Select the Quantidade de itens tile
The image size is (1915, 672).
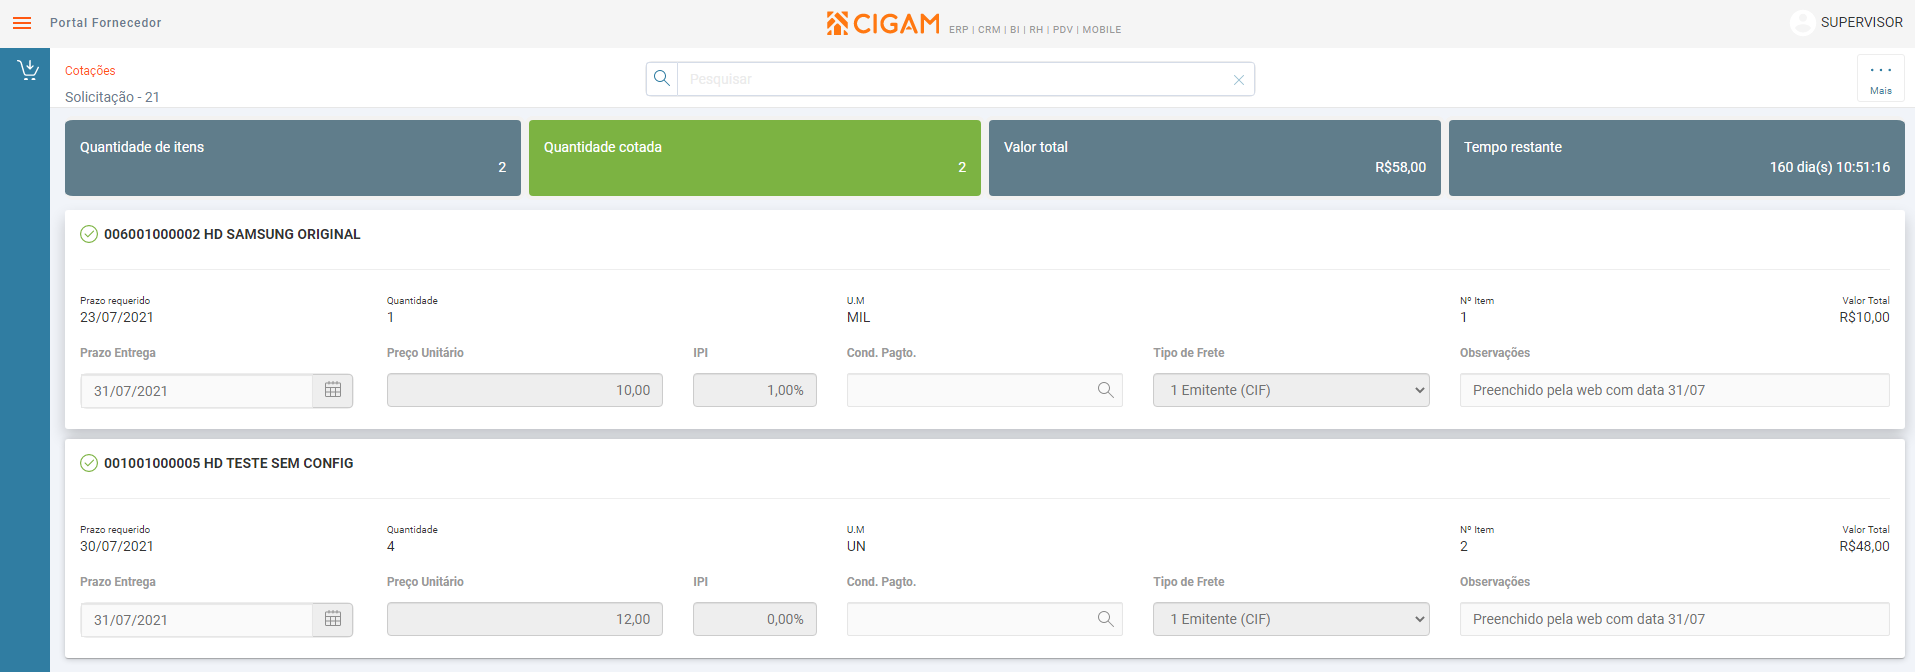pos(293,158)
